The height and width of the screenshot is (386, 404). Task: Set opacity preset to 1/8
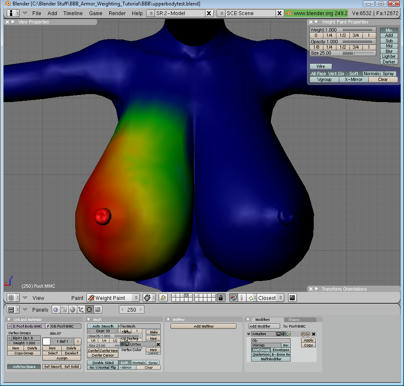click(x=316, y=47)
